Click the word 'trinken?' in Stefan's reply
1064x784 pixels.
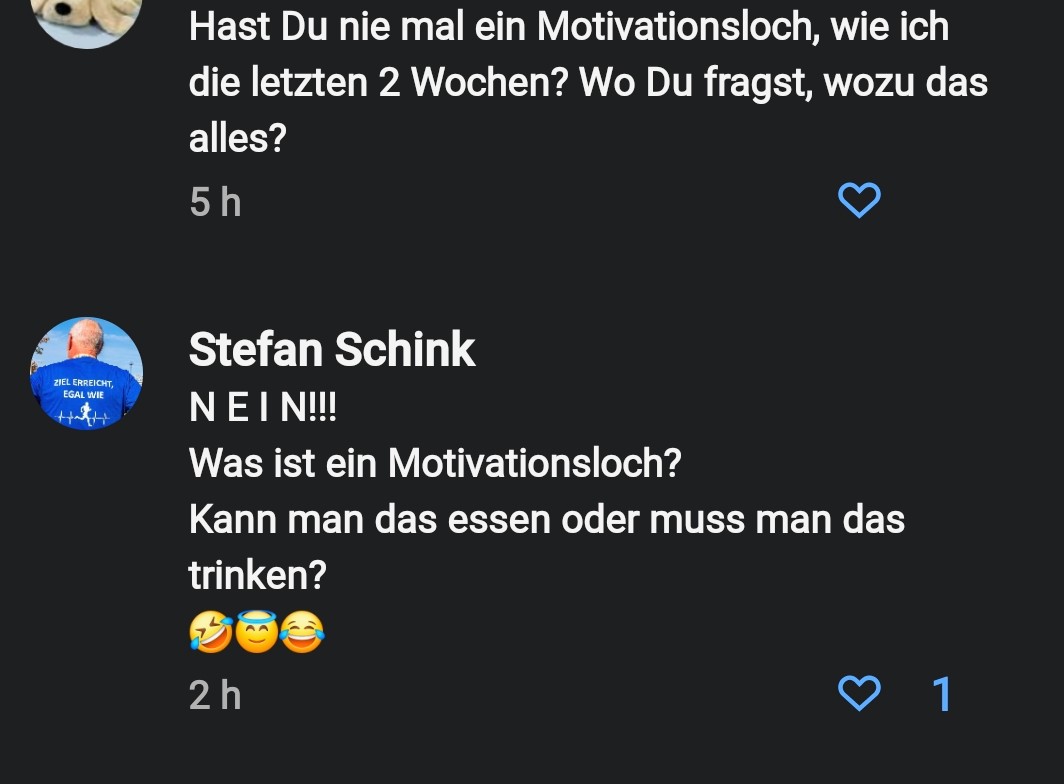[x=258, y=575]
